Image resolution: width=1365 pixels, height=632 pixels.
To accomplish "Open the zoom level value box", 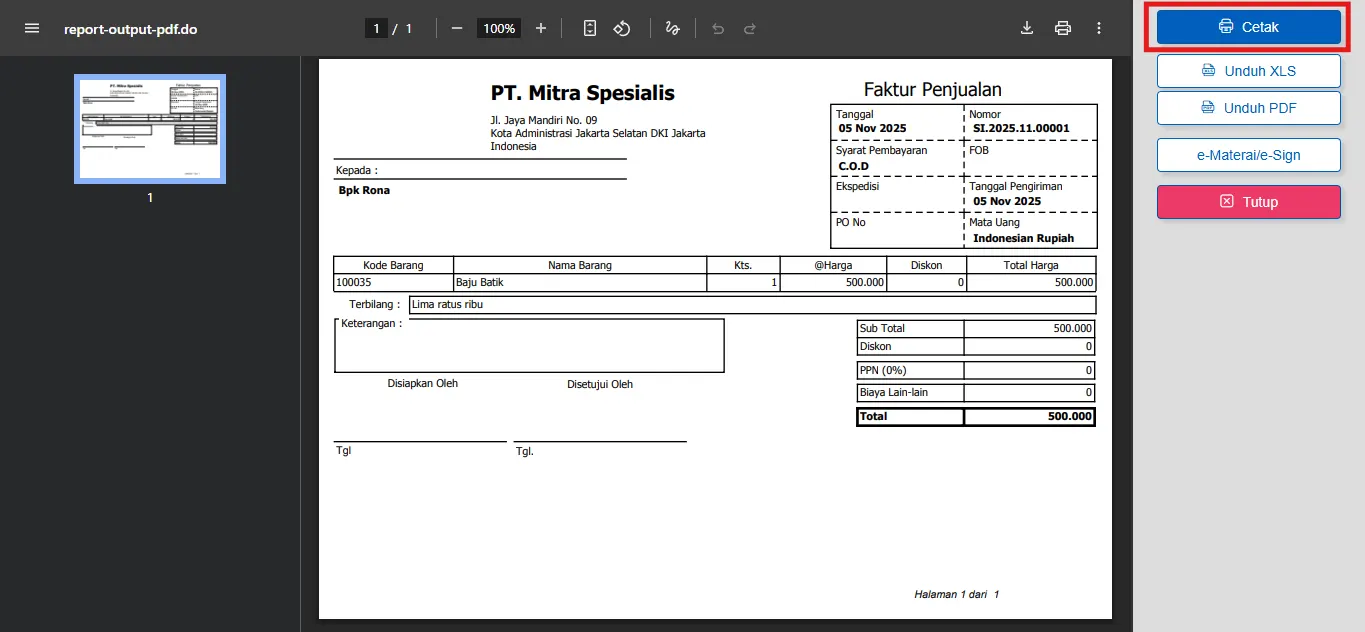I will tap(498, 28).
